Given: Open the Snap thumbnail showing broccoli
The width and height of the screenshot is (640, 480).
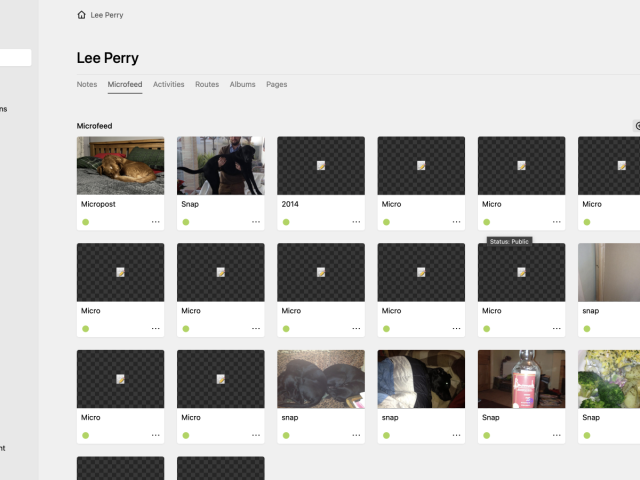Looking at the screenshot, I should [x=609, y=379].
